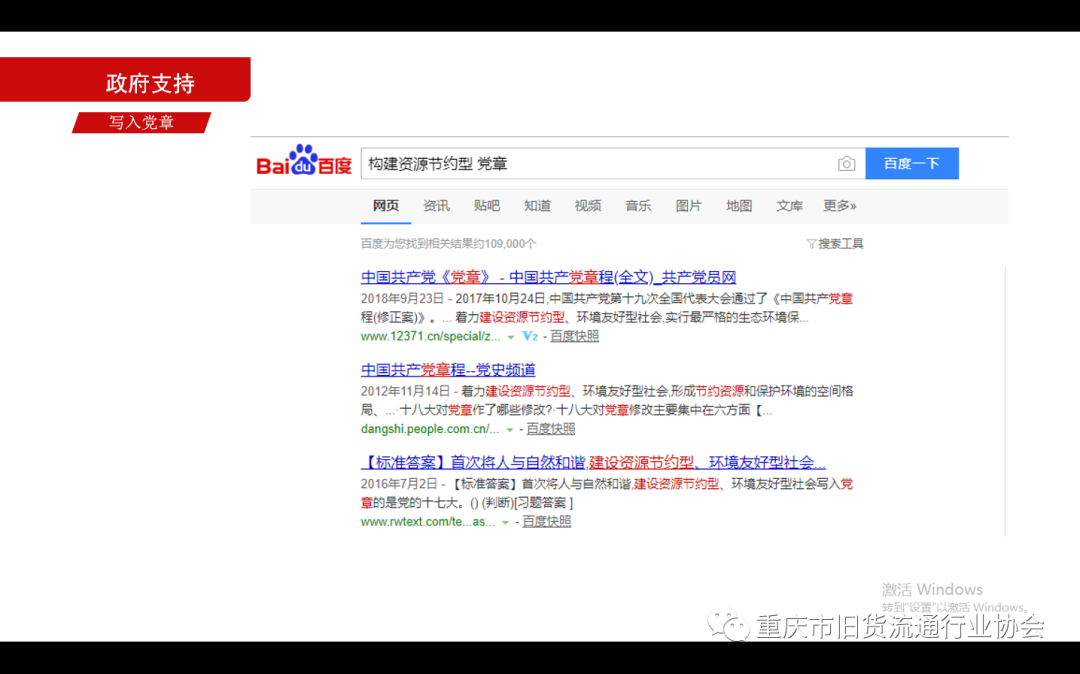Open 百度快照 for the dangshi.people.com.cn result

point(550,429)
